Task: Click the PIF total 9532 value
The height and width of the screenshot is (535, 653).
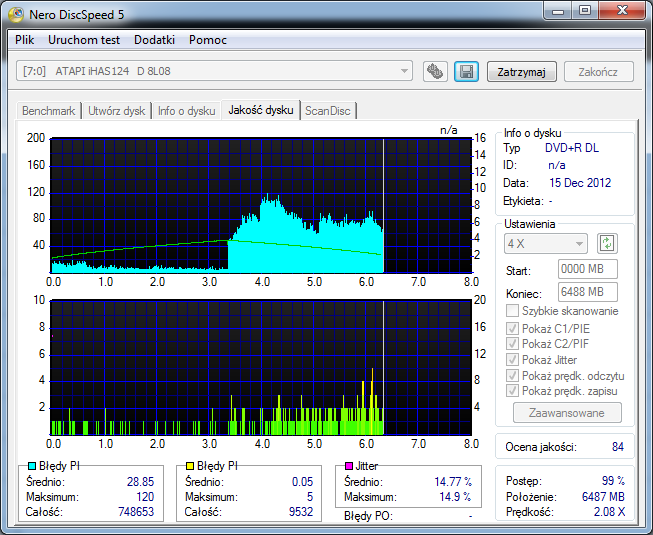Action: pos(301,511)
